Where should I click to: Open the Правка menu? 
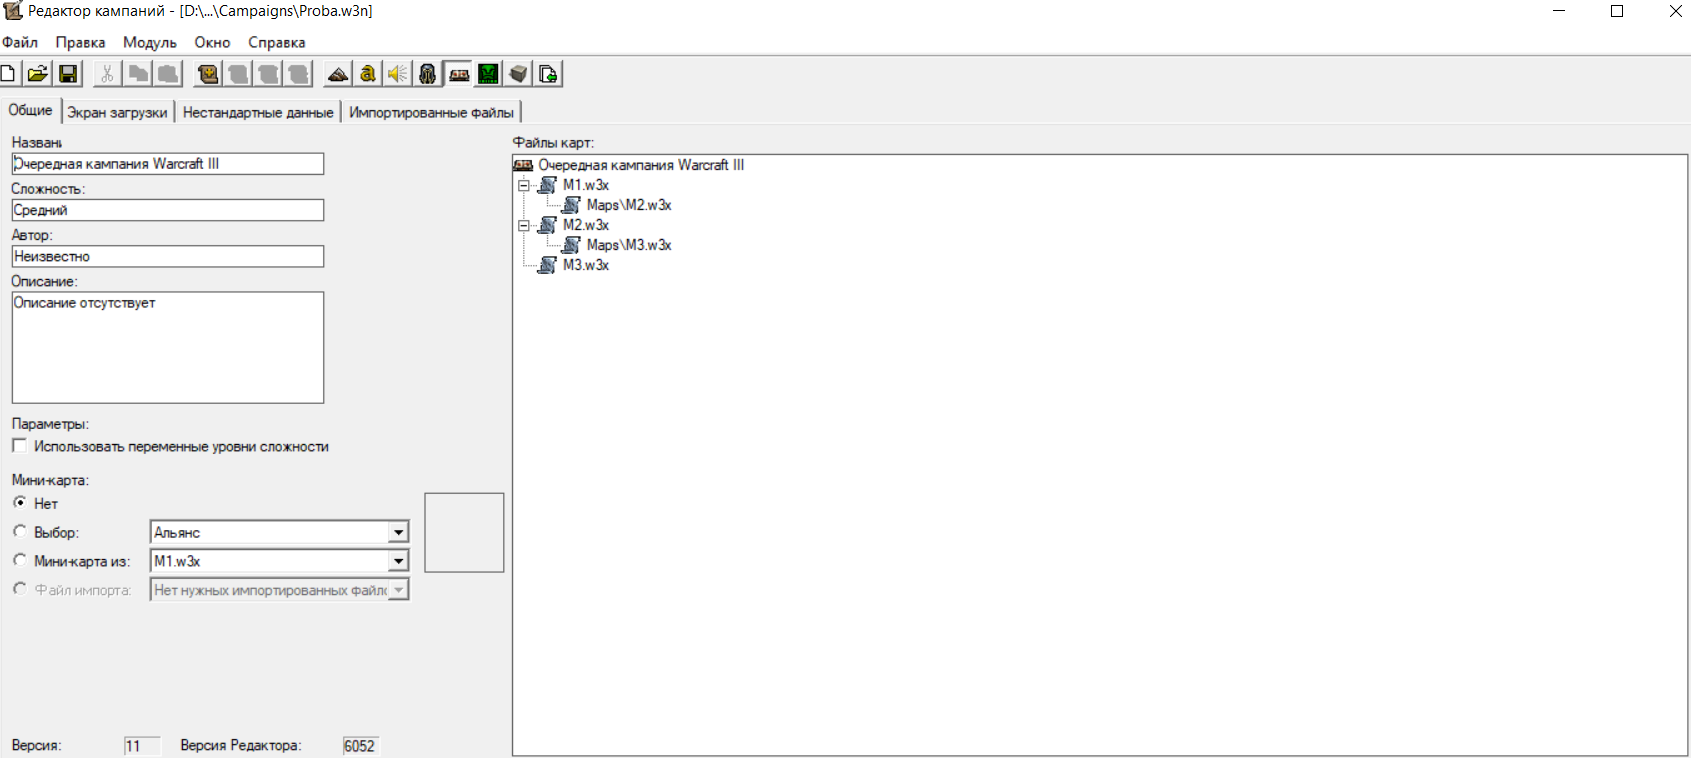point(80,43)
